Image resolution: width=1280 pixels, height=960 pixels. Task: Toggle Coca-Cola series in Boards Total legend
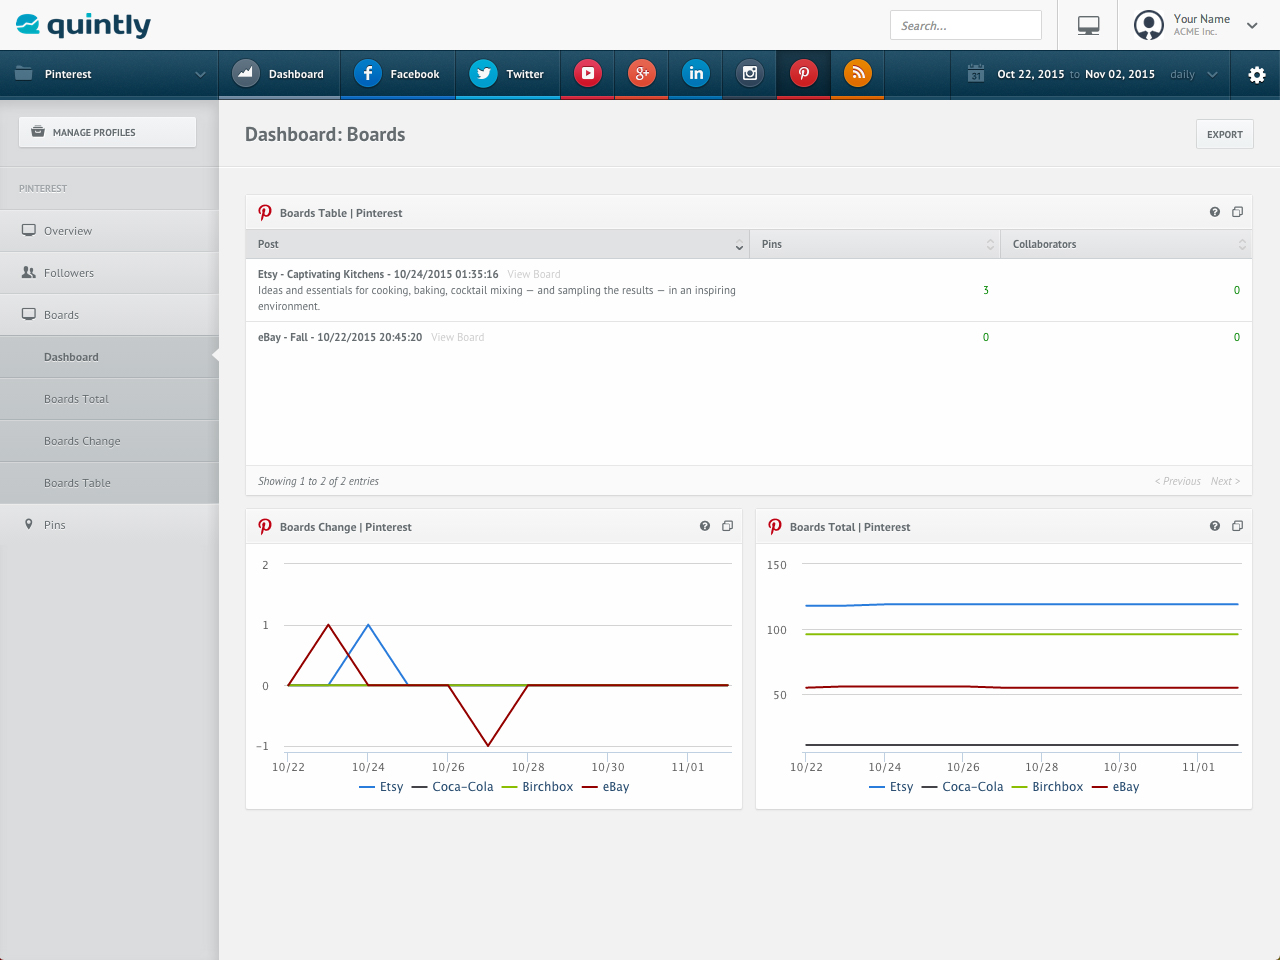point(962,787)
